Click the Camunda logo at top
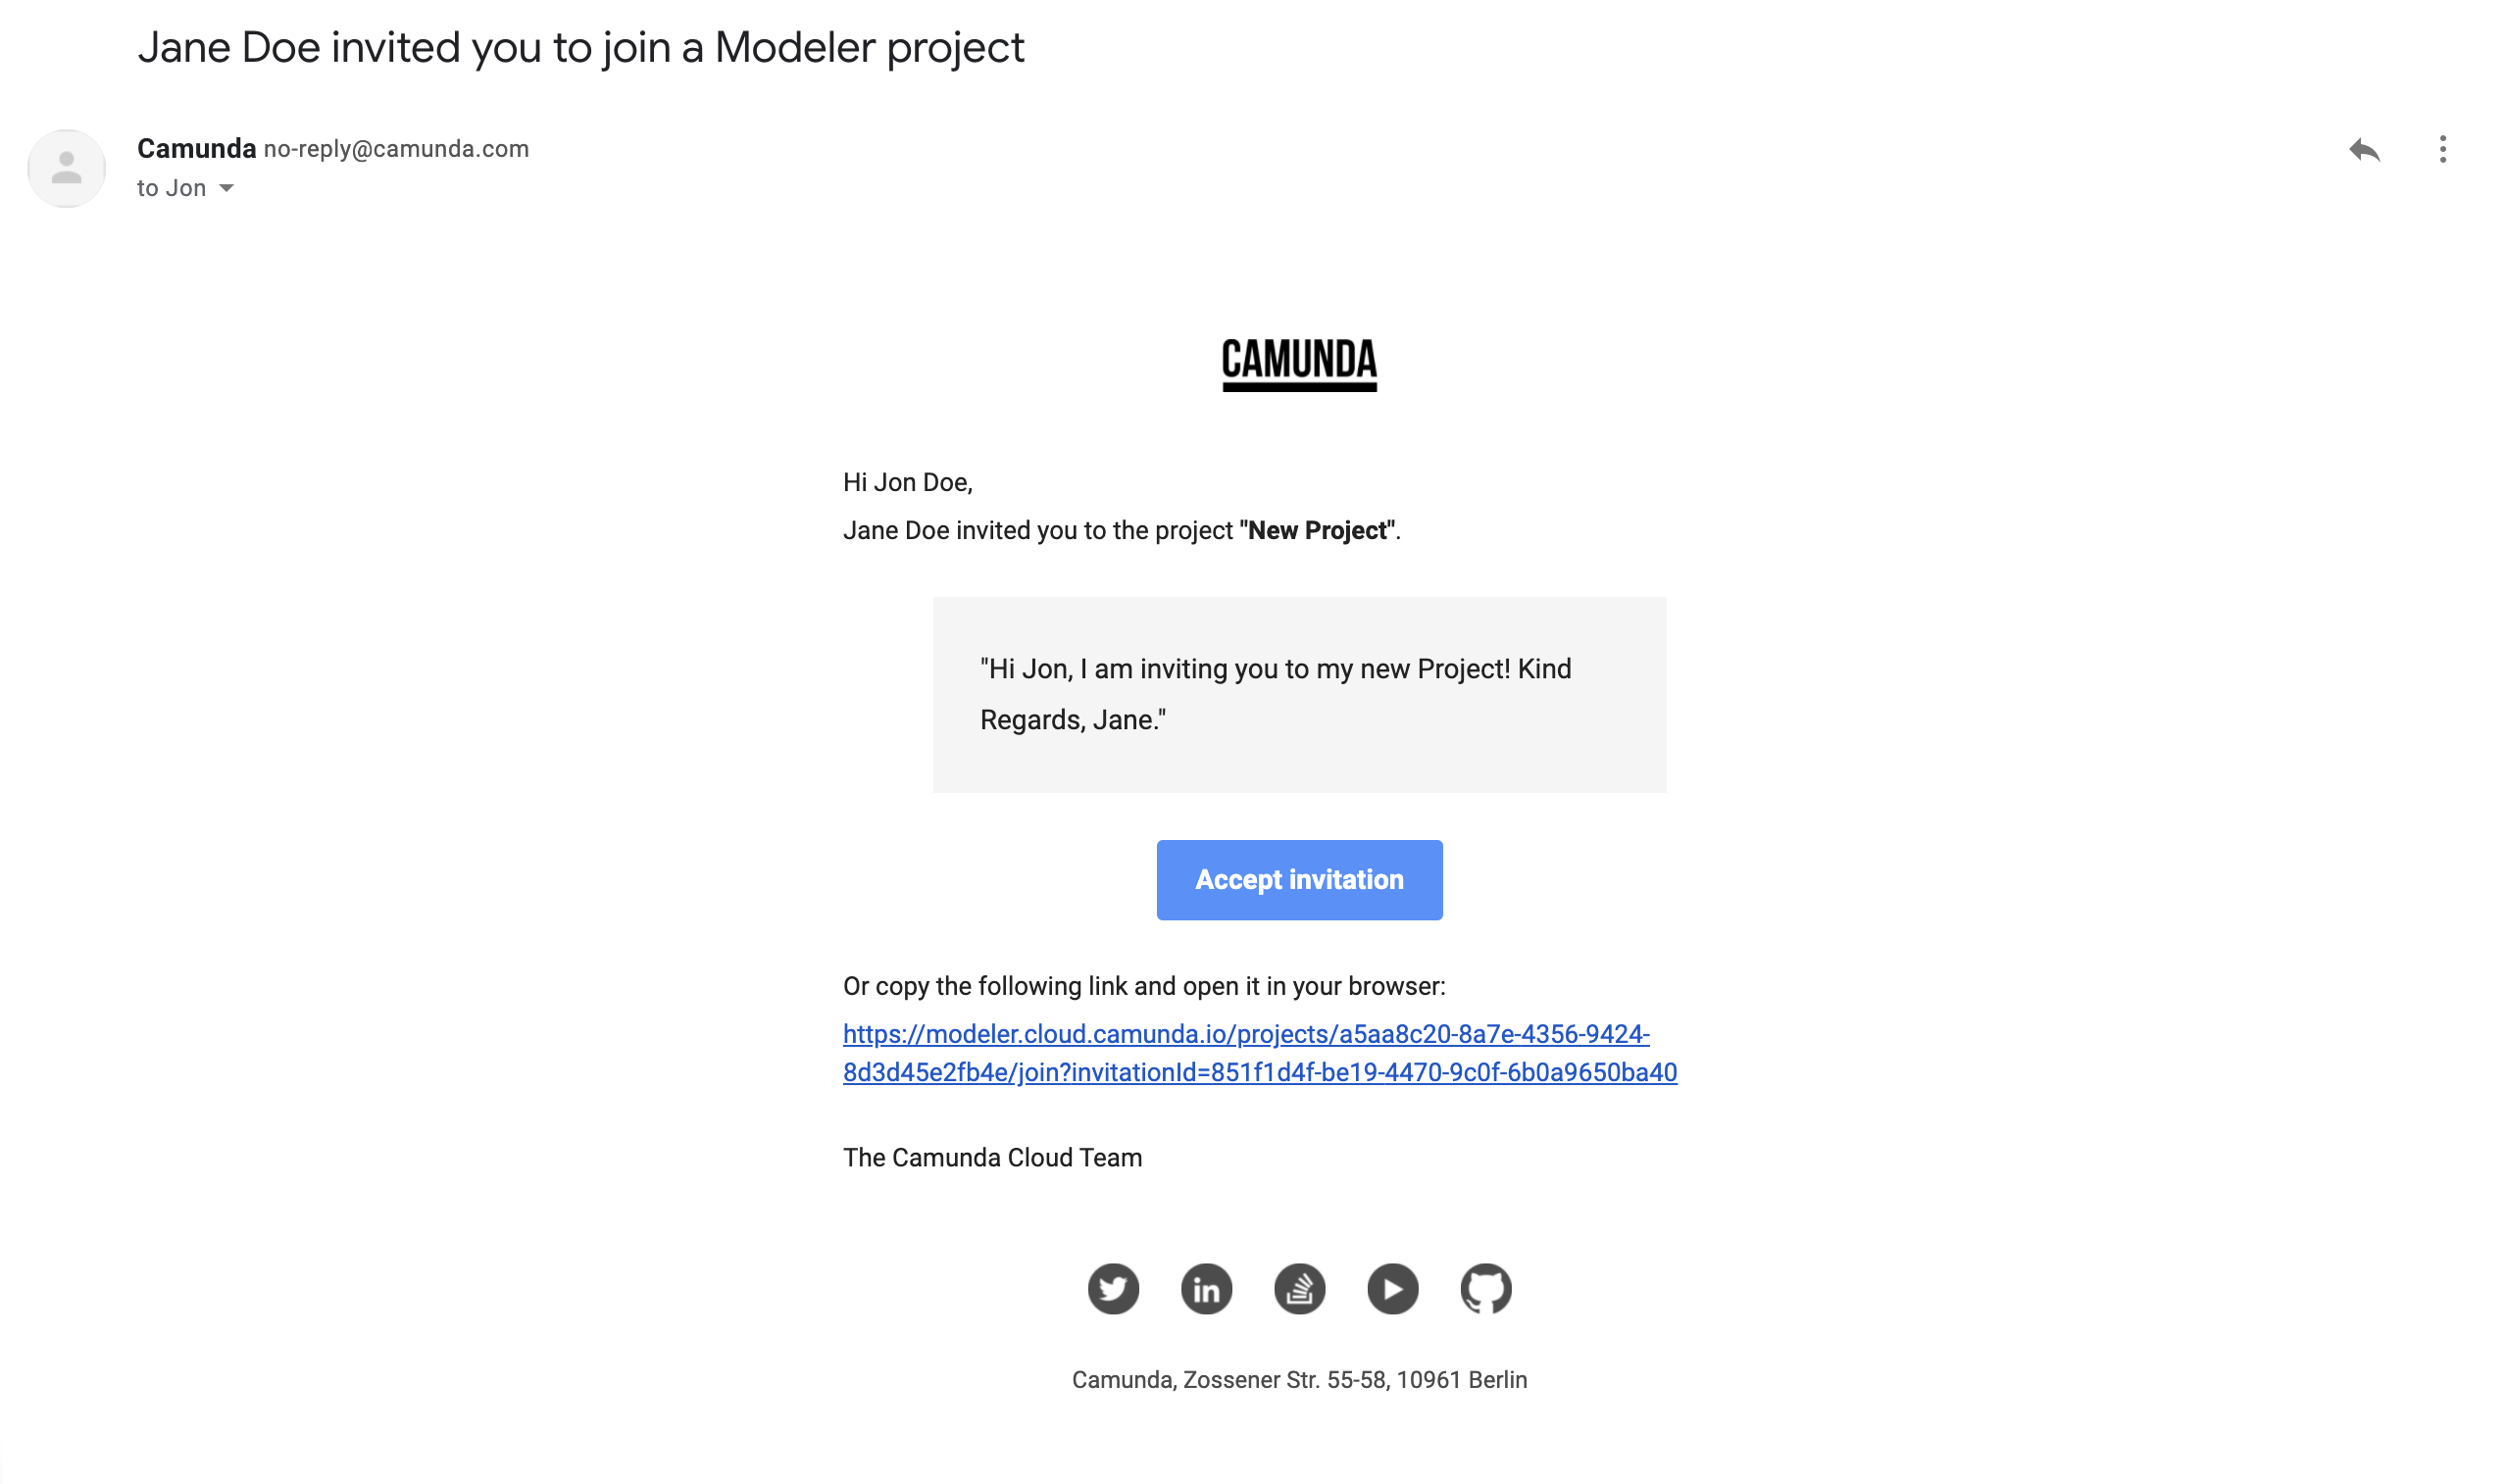The height and width of the screenshot is (1484, 2506). (x=1299, y=364)
